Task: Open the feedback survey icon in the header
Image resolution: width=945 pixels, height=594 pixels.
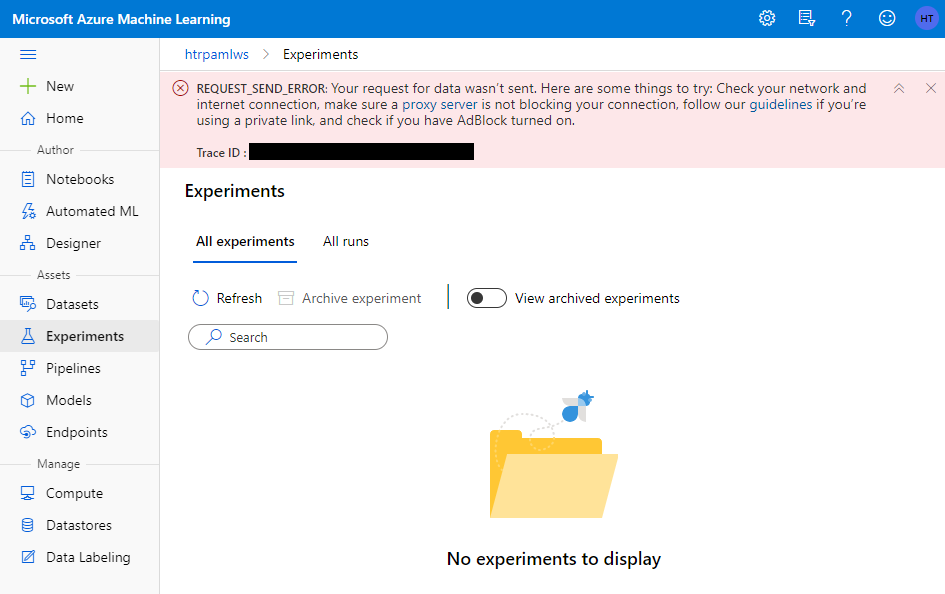Action: pos(806,18)
